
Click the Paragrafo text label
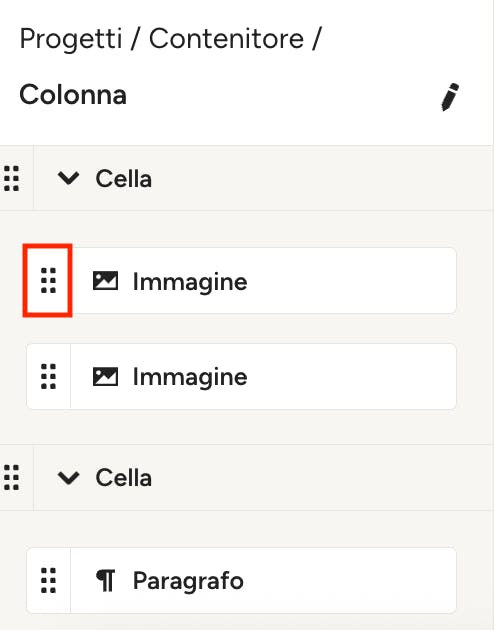[x=188, y=581]
